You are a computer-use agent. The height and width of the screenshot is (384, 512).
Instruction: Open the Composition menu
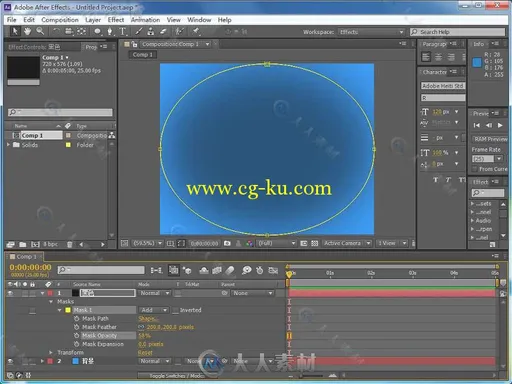60,20
